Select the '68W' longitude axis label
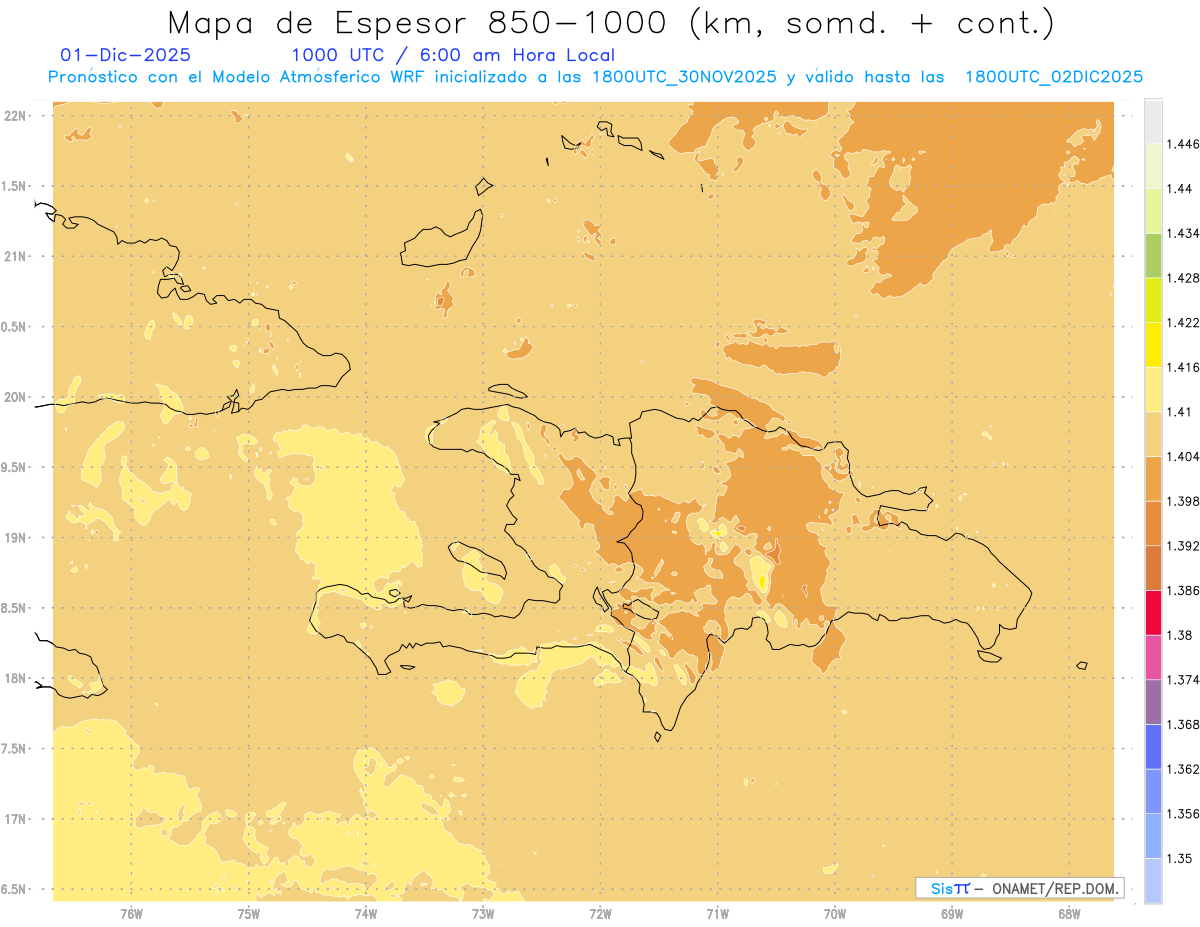This screenshot has width=1200, height=927. point(1068,913)
